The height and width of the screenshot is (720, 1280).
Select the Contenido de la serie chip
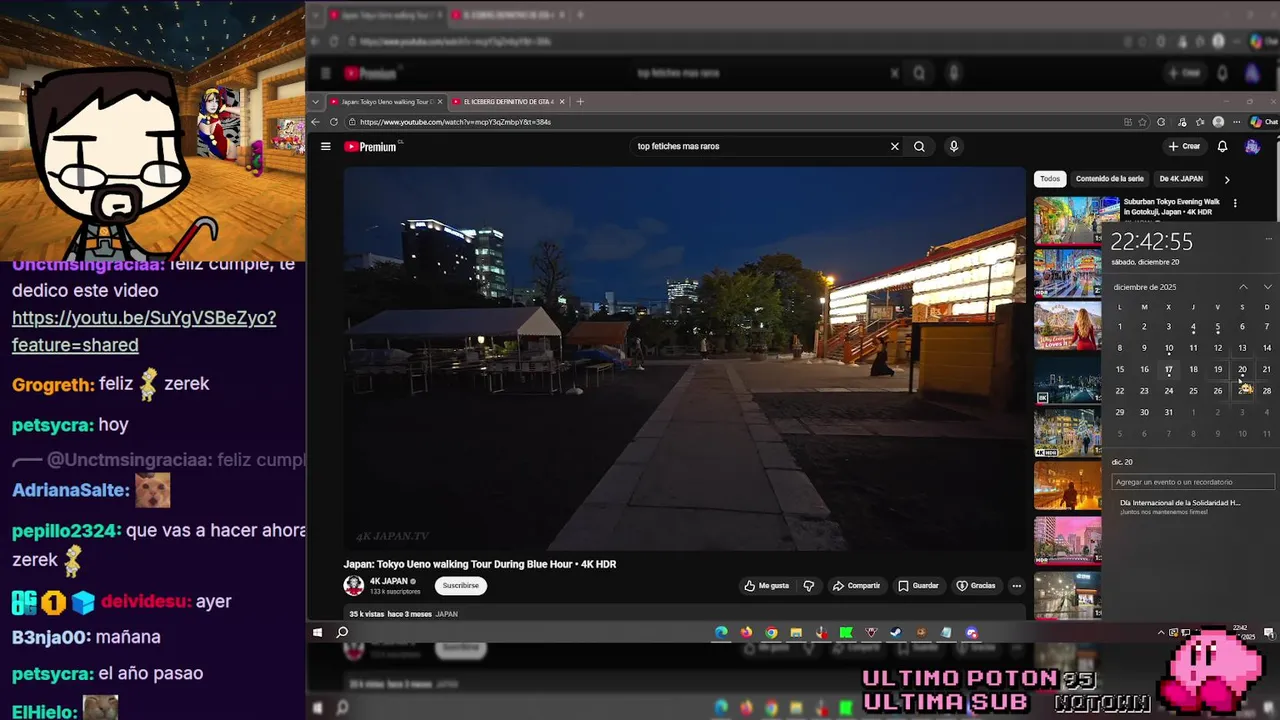click(x=1109, y=179)
